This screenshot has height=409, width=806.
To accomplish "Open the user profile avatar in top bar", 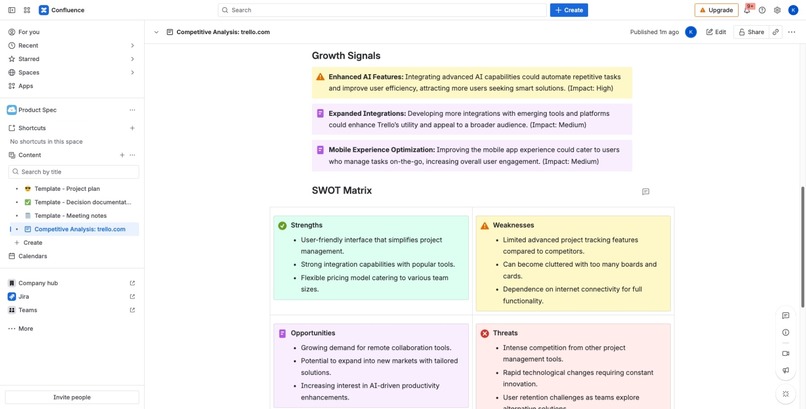I will point(793,10).
